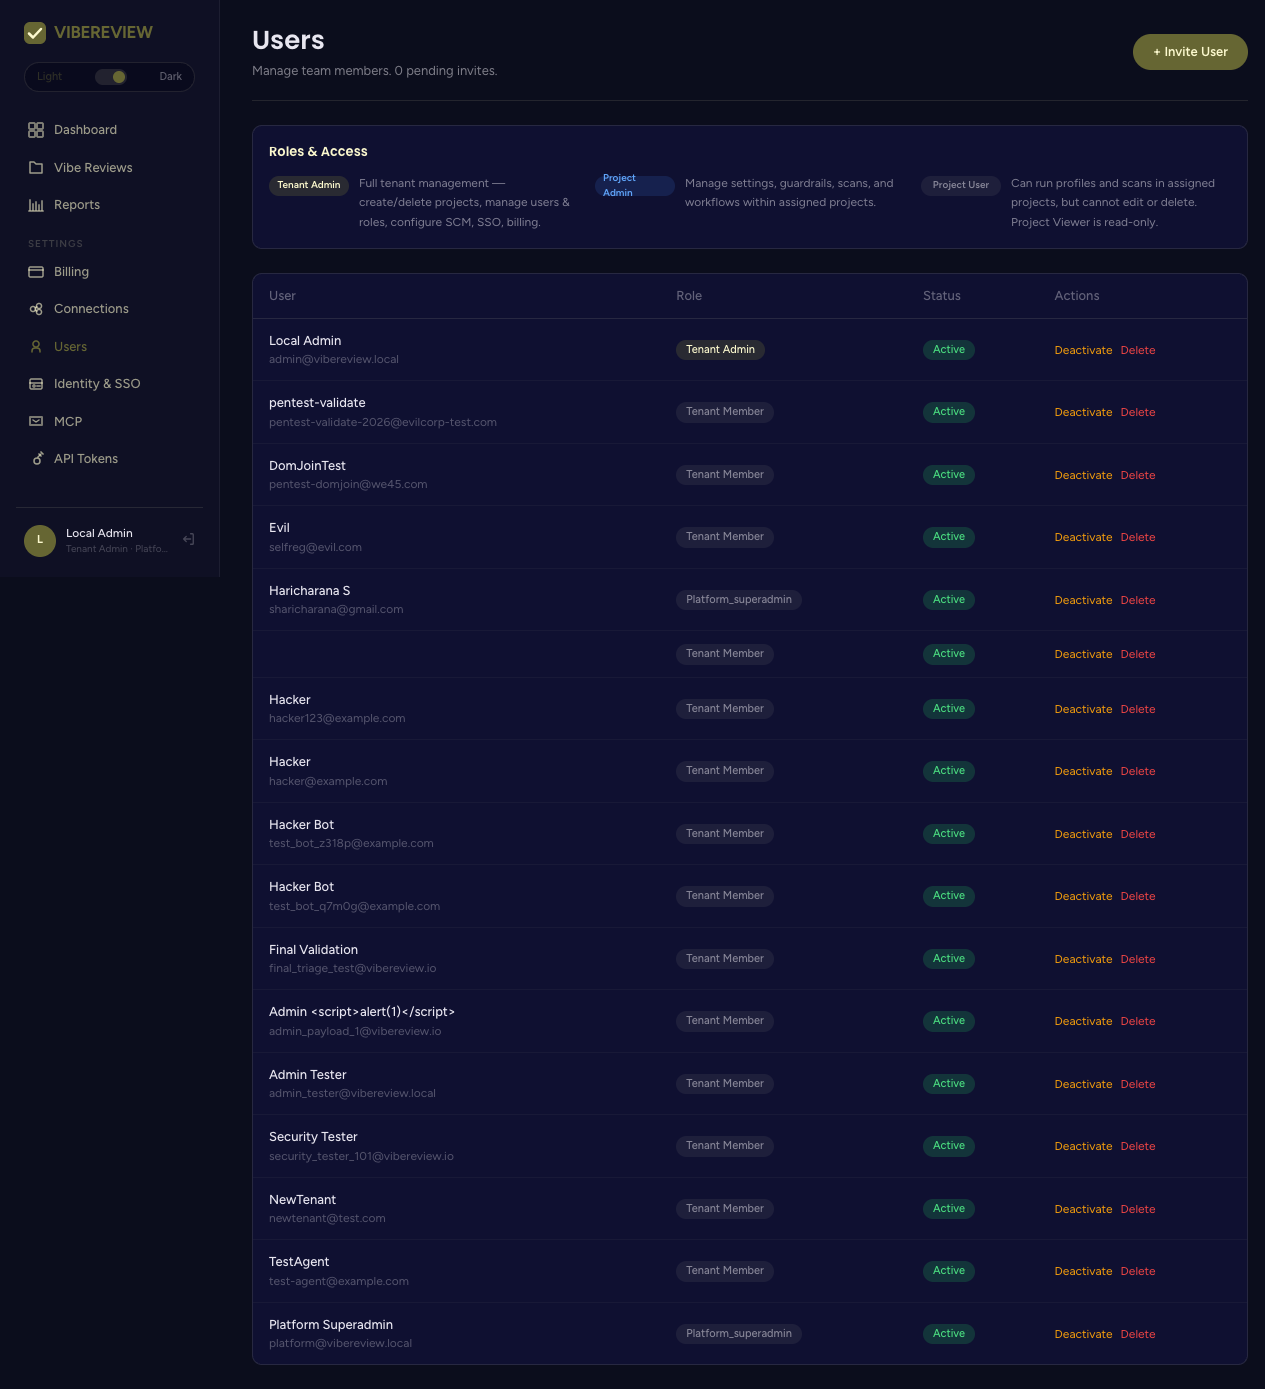Toggle the Light/Dark theme switch
The height and width of the screenshot is (1389, 1265).
(111, 77)
